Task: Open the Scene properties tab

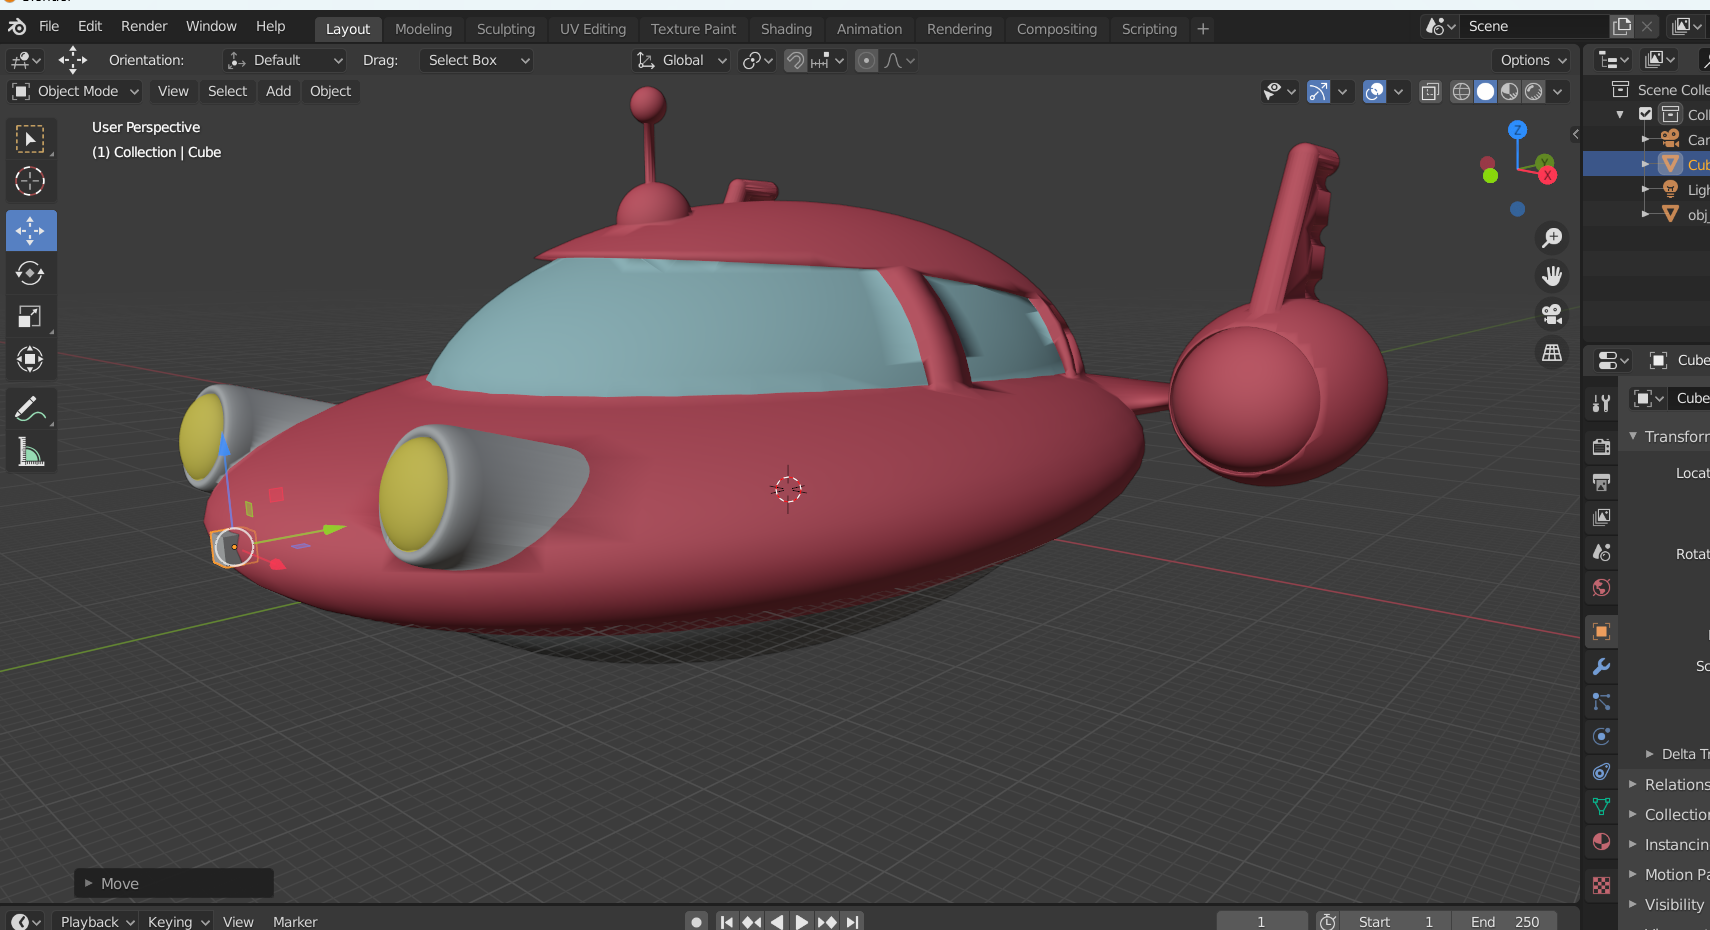Action: point(1601,552)
